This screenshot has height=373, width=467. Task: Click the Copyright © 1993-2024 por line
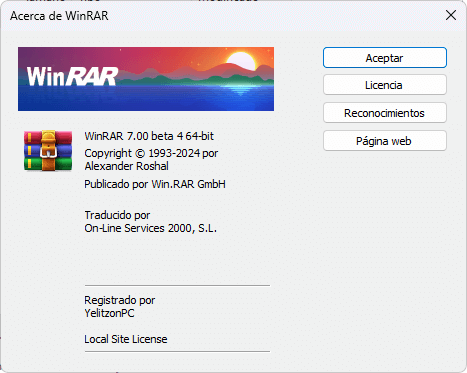tap(151, 153)
